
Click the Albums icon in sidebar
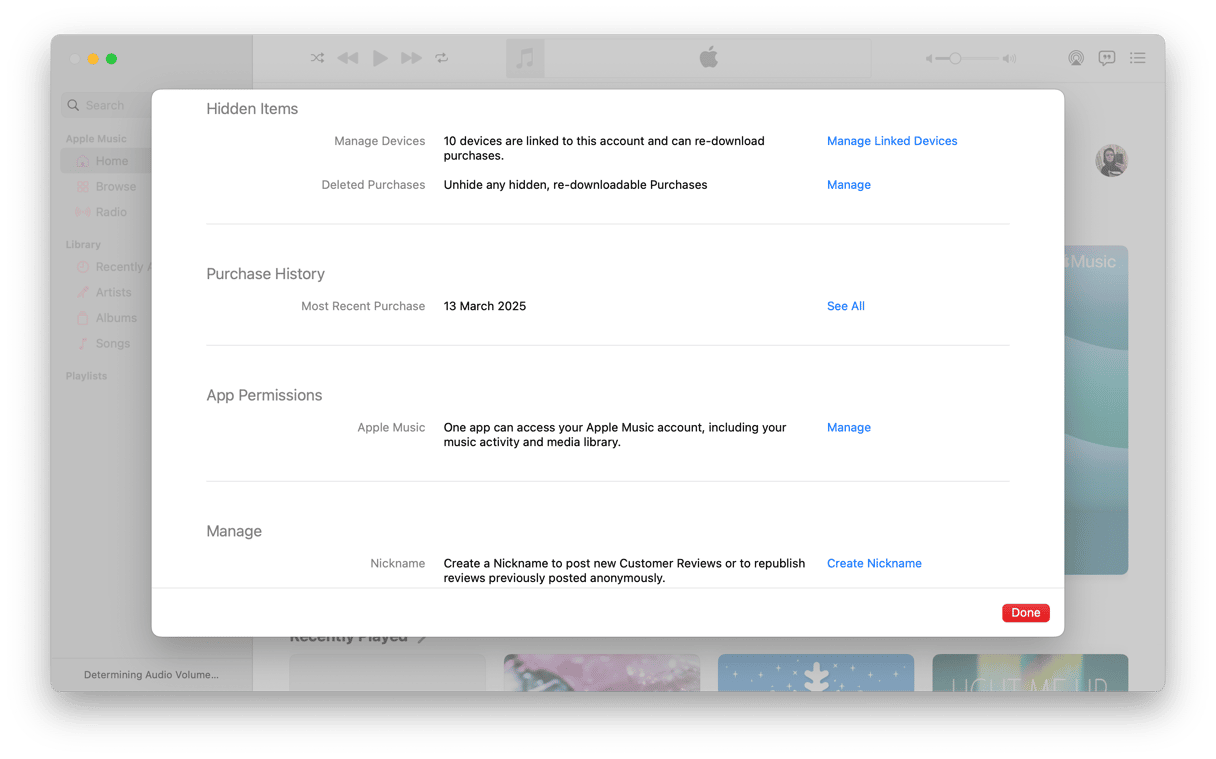tap(83, 318)
